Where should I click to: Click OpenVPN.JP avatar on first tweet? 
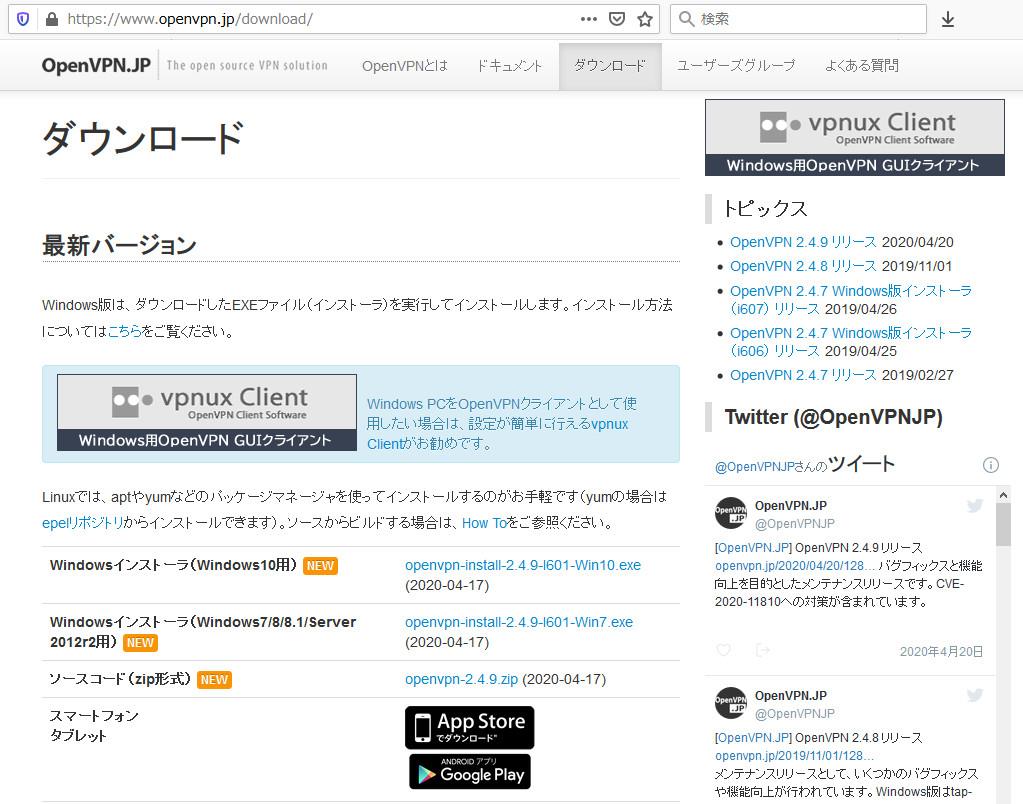click(x=731, y=513)
